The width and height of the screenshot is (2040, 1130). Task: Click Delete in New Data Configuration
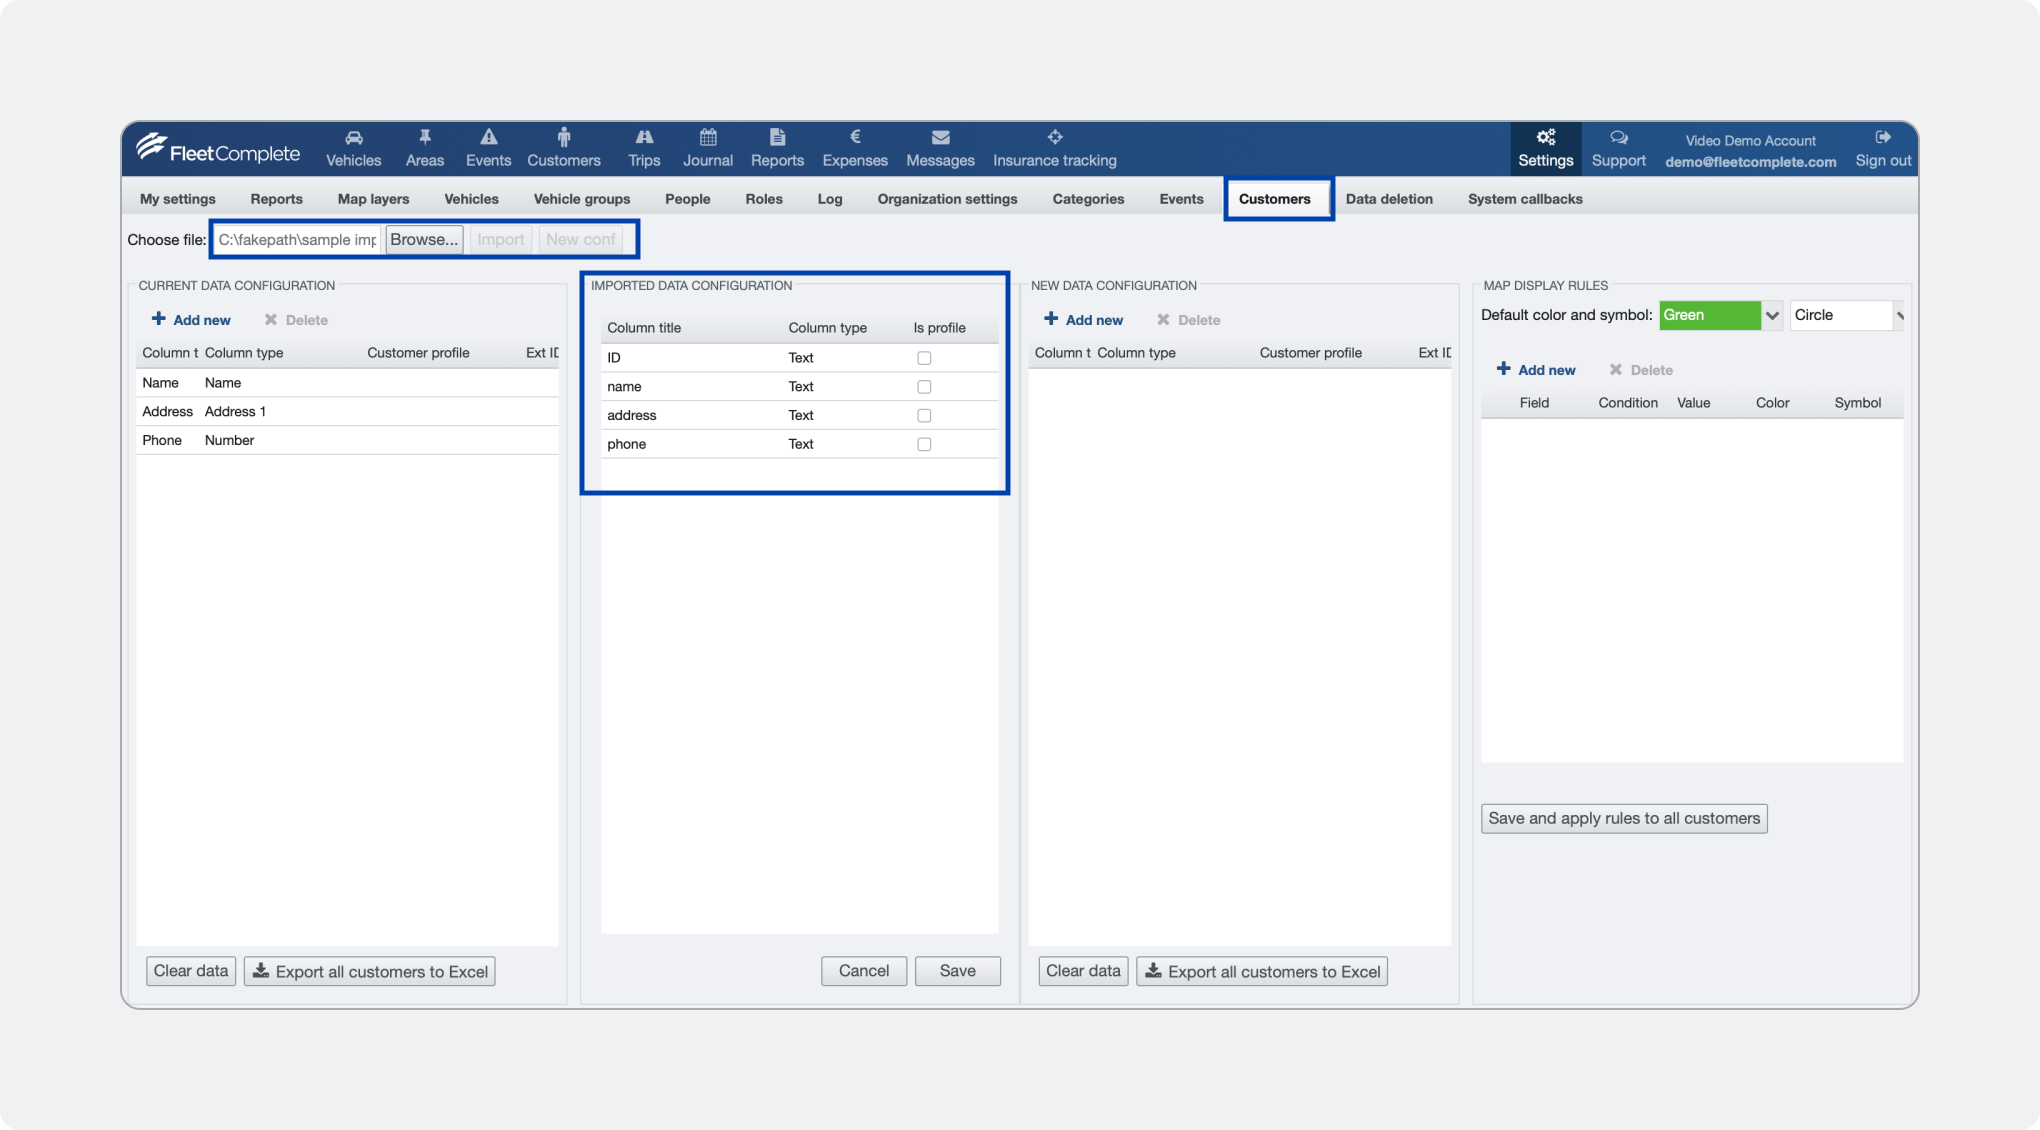coord(1188,320)
